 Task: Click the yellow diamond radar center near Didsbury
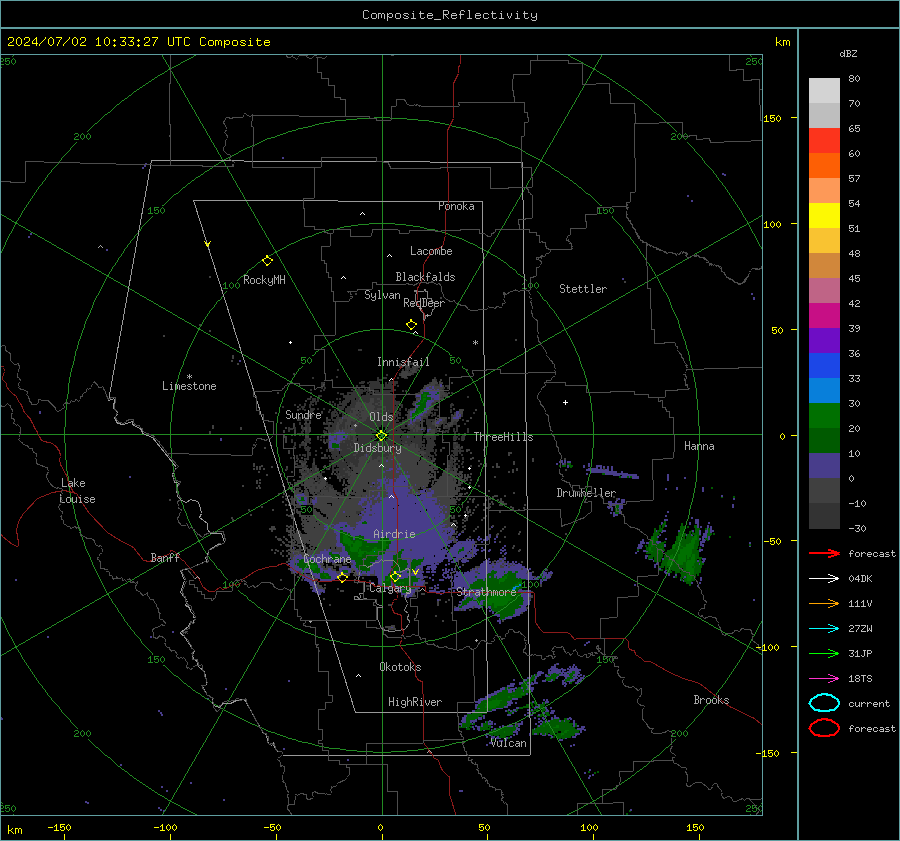pos(381,436)
